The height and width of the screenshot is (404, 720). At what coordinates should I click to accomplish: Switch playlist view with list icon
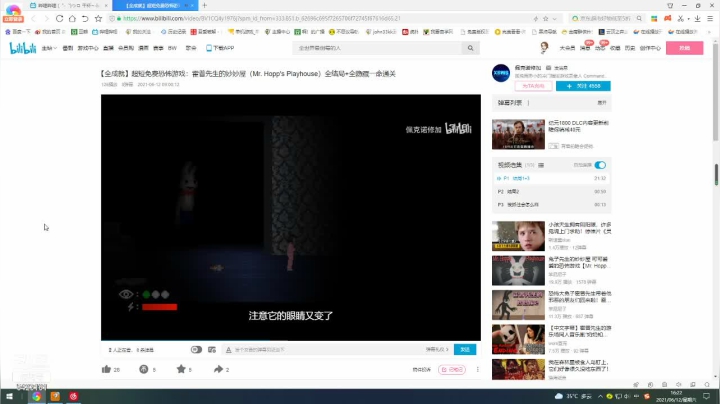tap(541, 165)
